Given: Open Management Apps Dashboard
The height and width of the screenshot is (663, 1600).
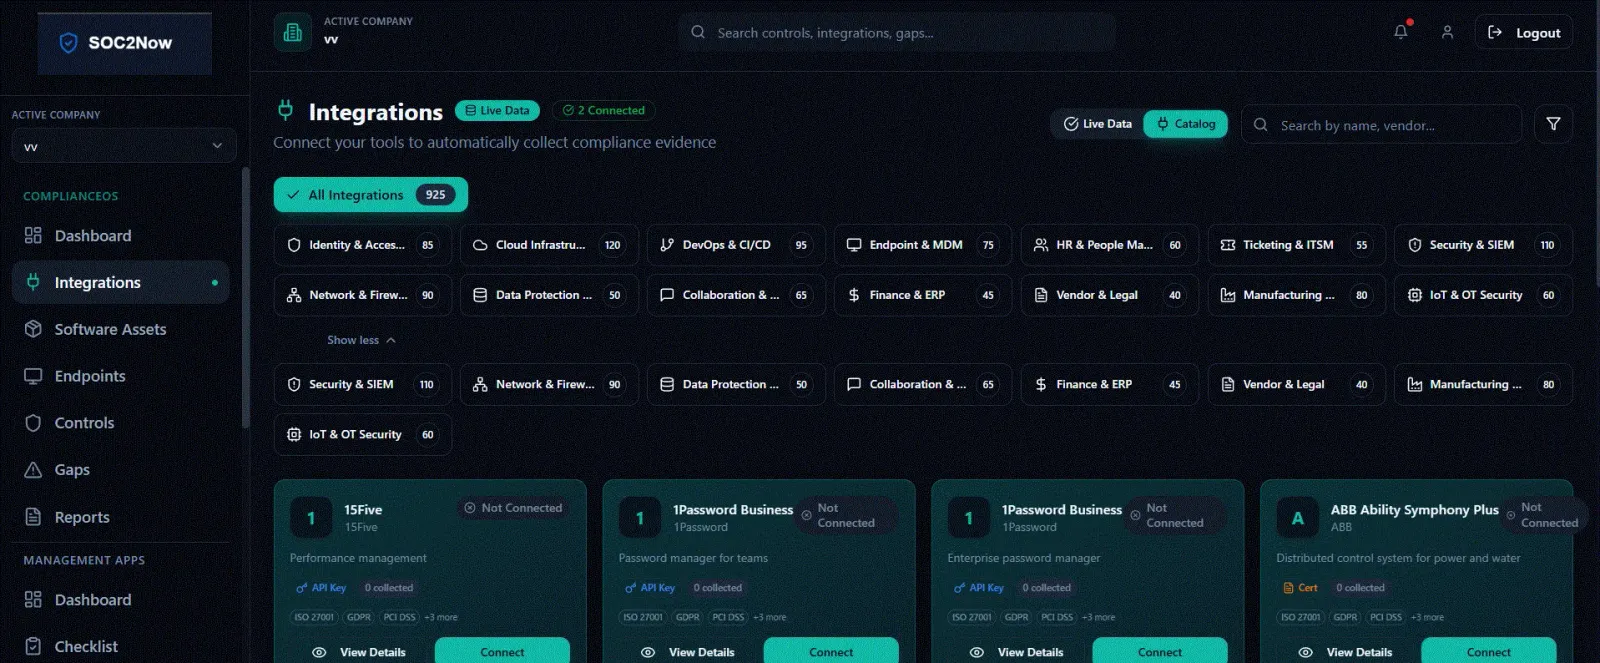Looking at the screenshot, I should pyautogui.click(x=121, y=599).
